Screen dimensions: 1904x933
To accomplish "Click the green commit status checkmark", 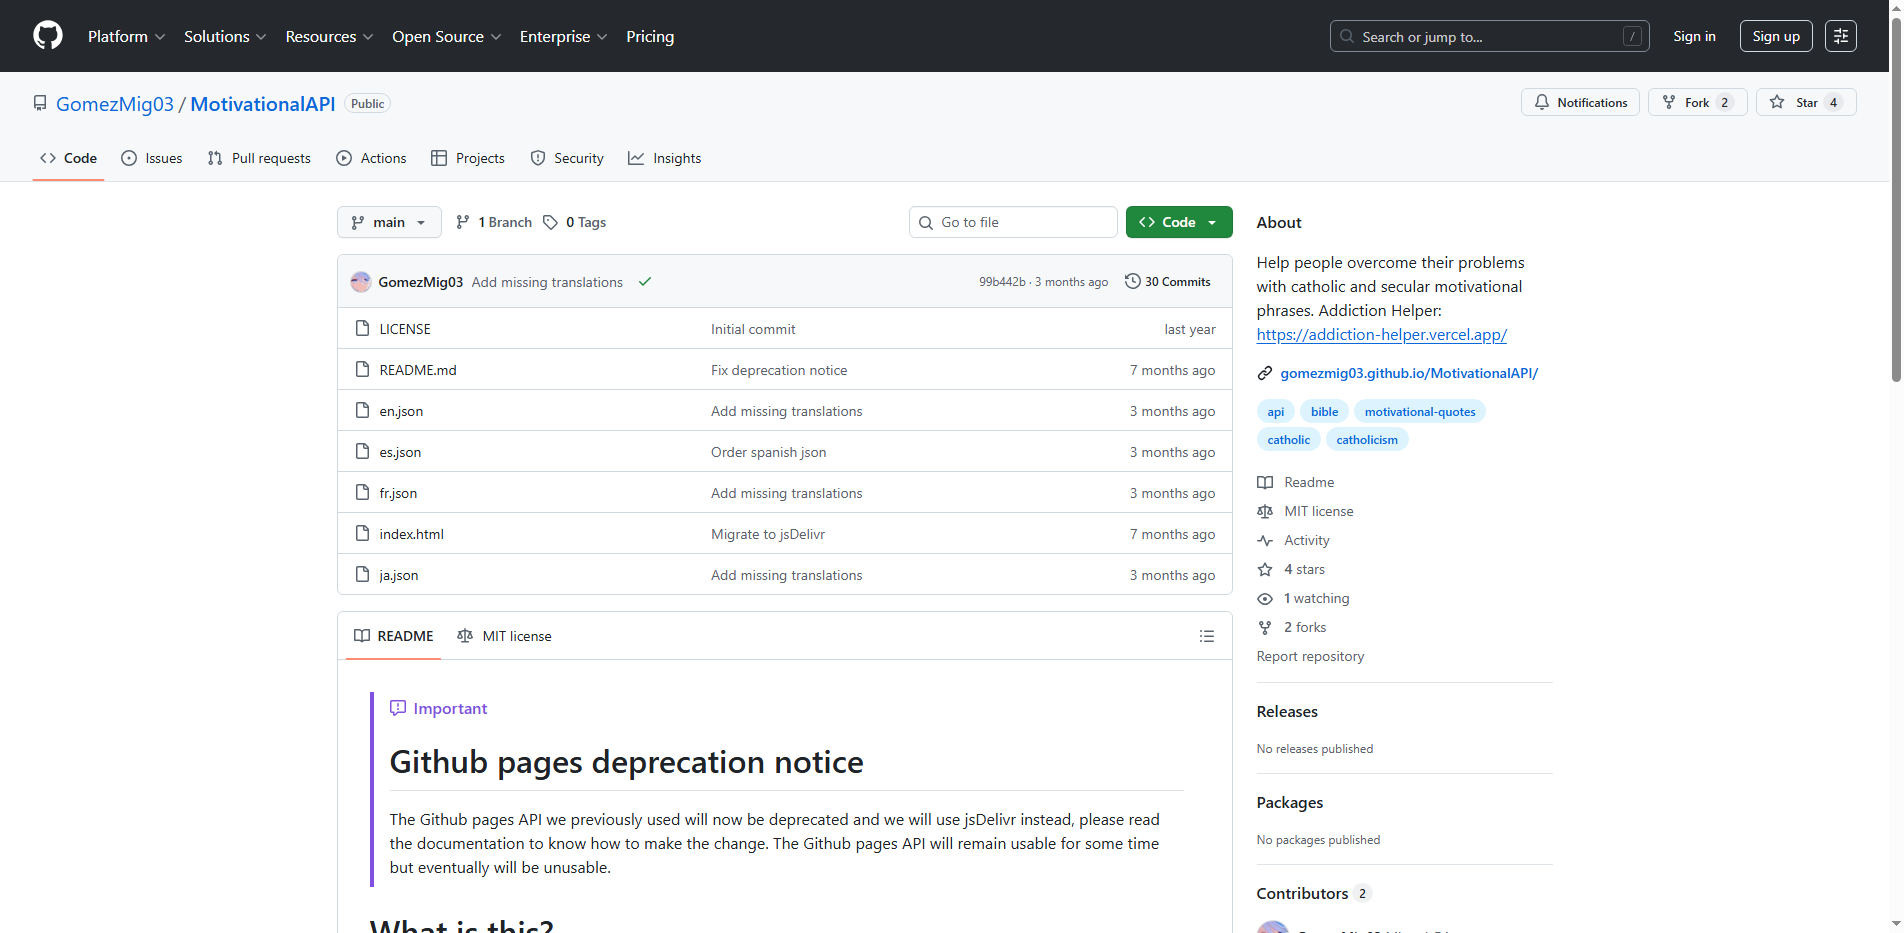I will coord(645,282).
